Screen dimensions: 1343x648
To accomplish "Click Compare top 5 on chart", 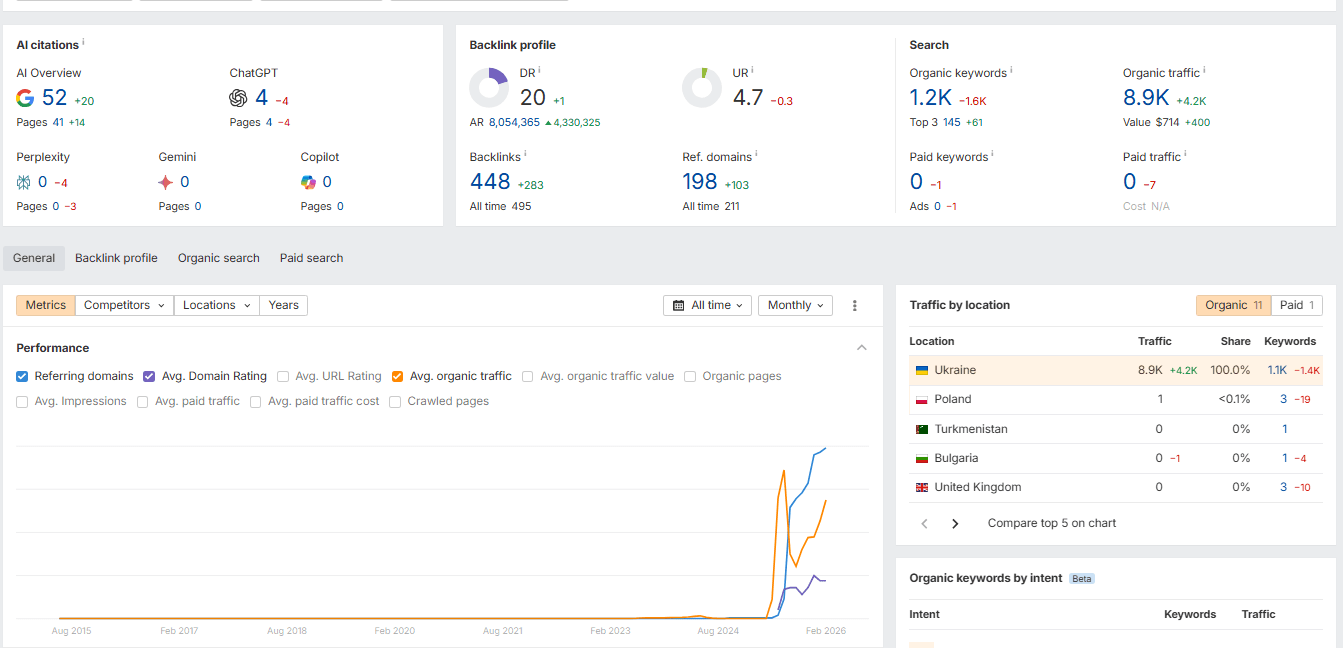I will point(1052,523).
